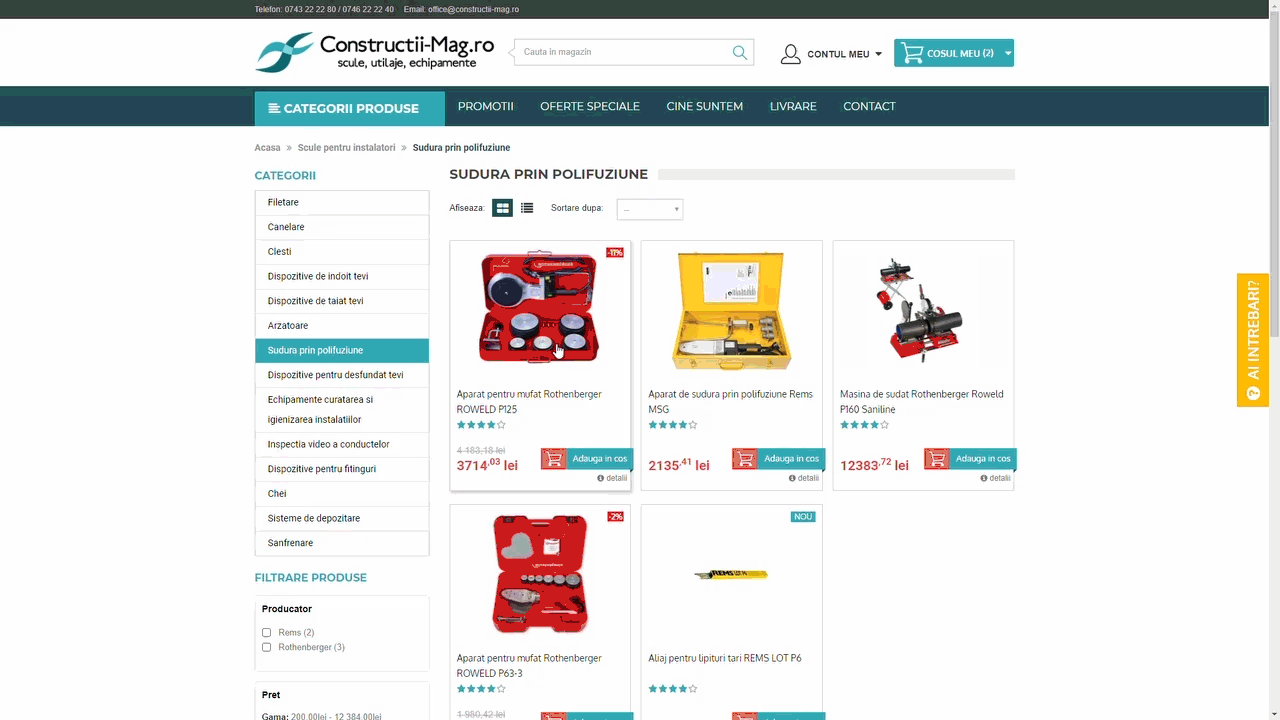Click cart icon for Roweld P160 Saniline

pos(936,459)
